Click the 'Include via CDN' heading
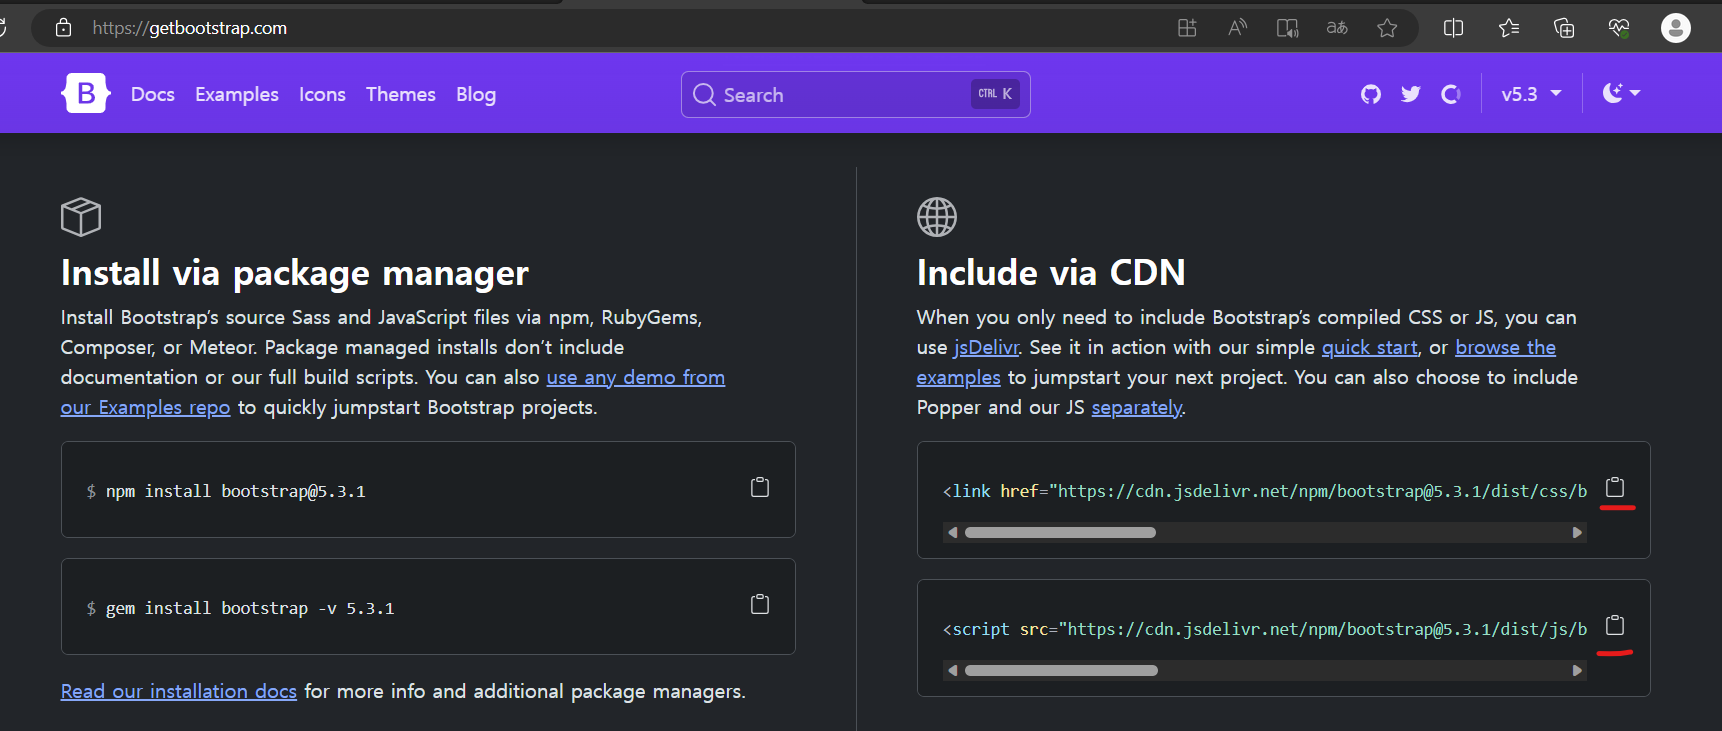The width and height of the screenshot is (1722, 731). (1051, 273)
